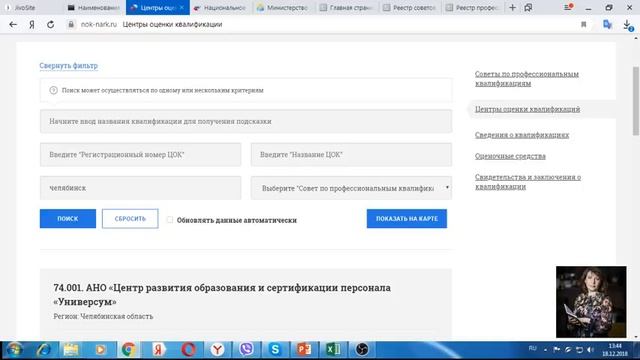
Task: Open the Windows Start button
Action: tap(14, 349)
